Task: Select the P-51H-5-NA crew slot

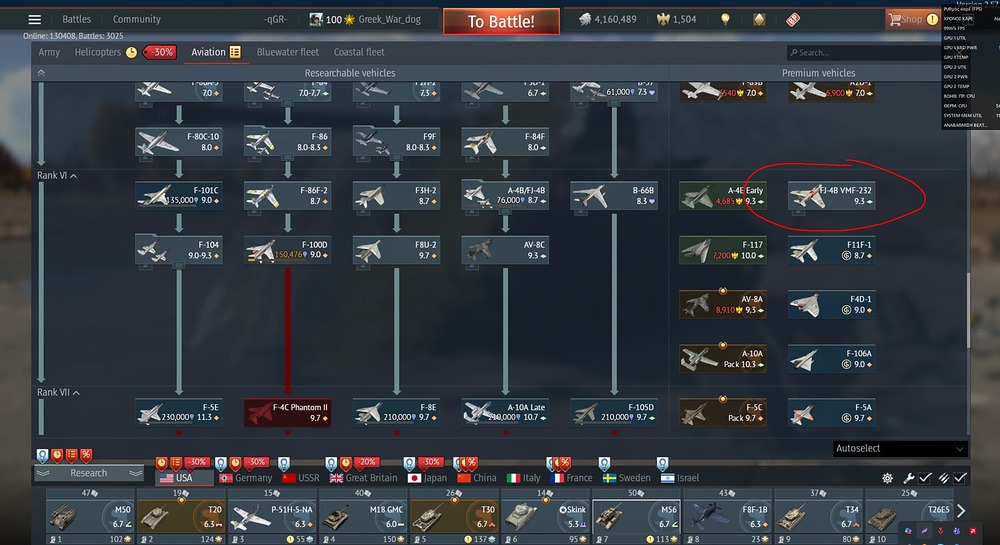Action: [x=273, y=515]
